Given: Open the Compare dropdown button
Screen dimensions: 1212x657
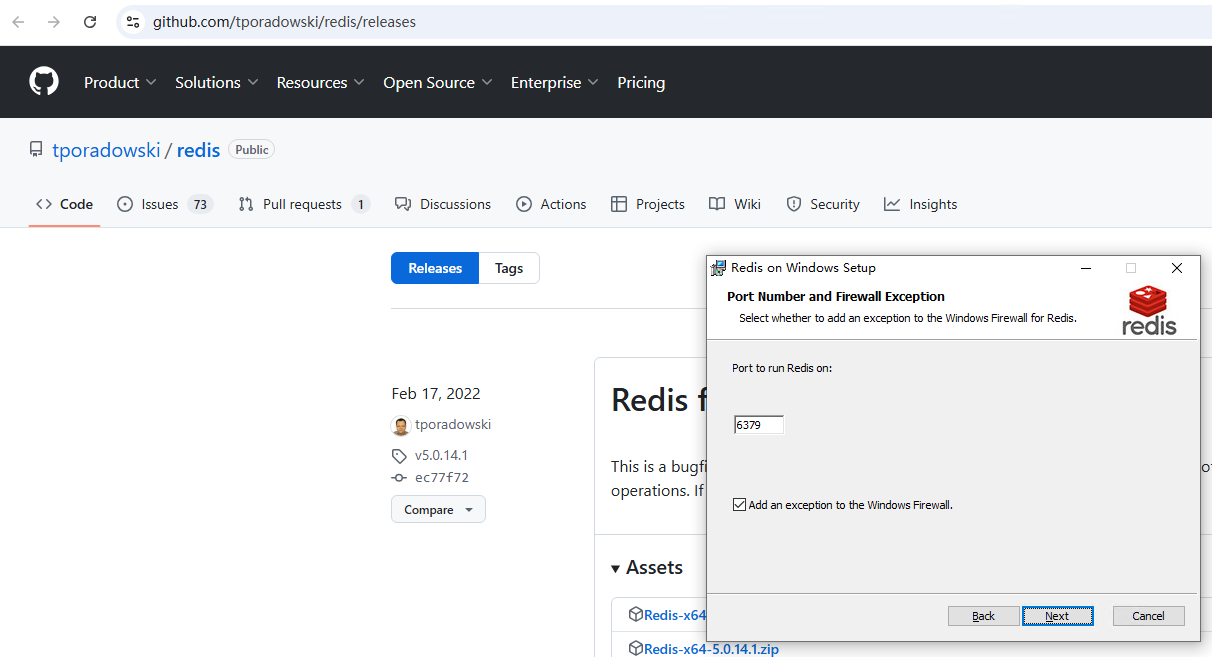Looking at the screenshot, I should (438, 509).
